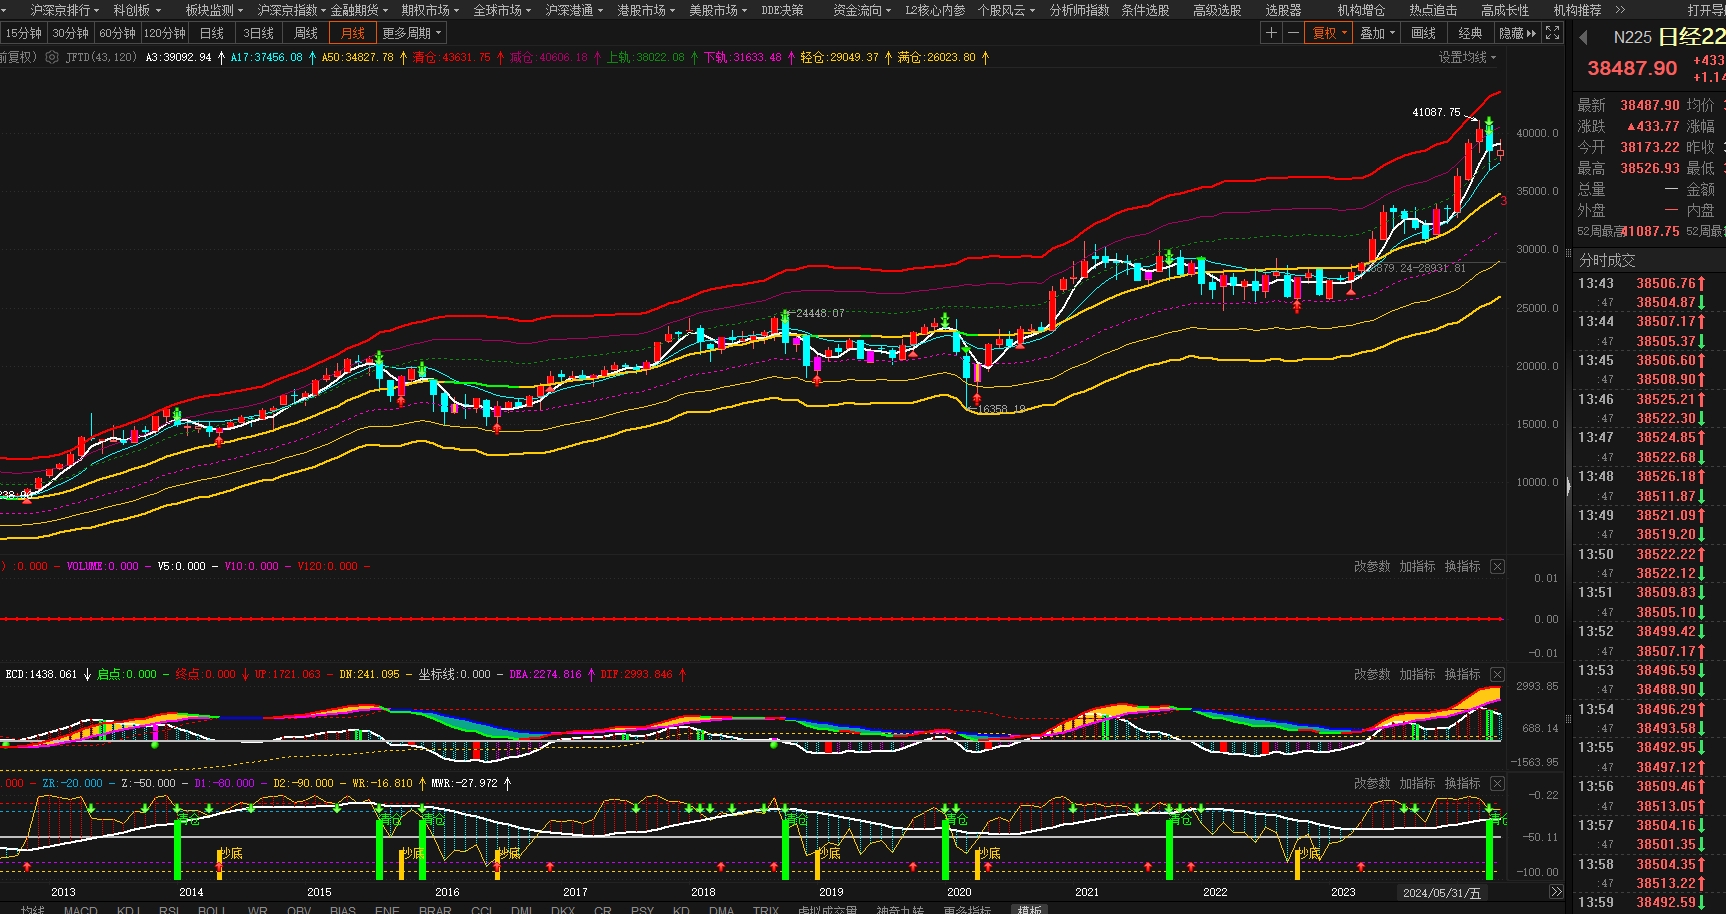
Task: Click 加指标 in VOLUME panel
Action: pyautogui.click(x=1417, y=566)
